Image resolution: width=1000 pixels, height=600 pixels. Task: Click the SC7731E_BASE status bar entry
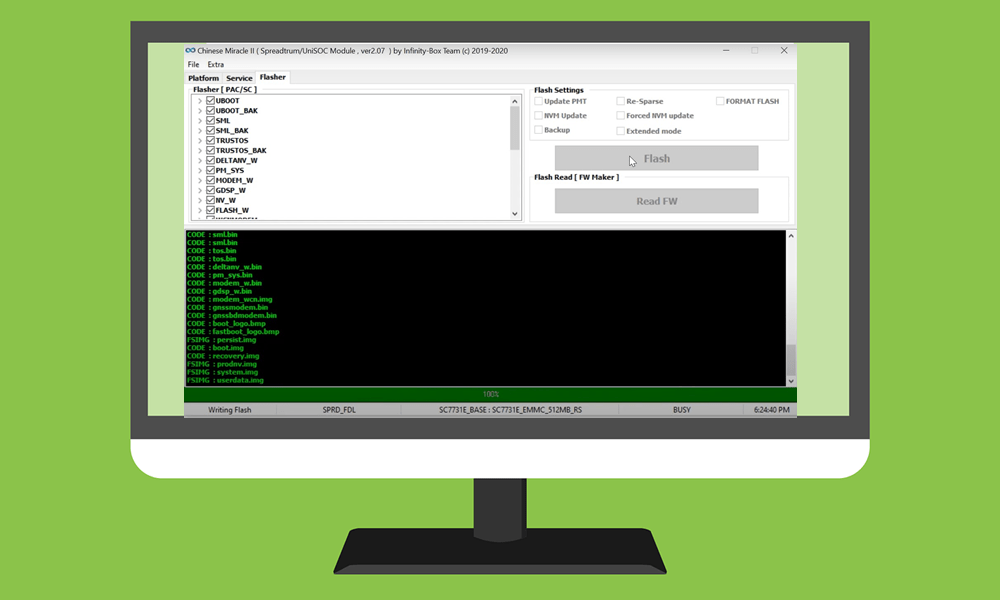click(510, 410)
